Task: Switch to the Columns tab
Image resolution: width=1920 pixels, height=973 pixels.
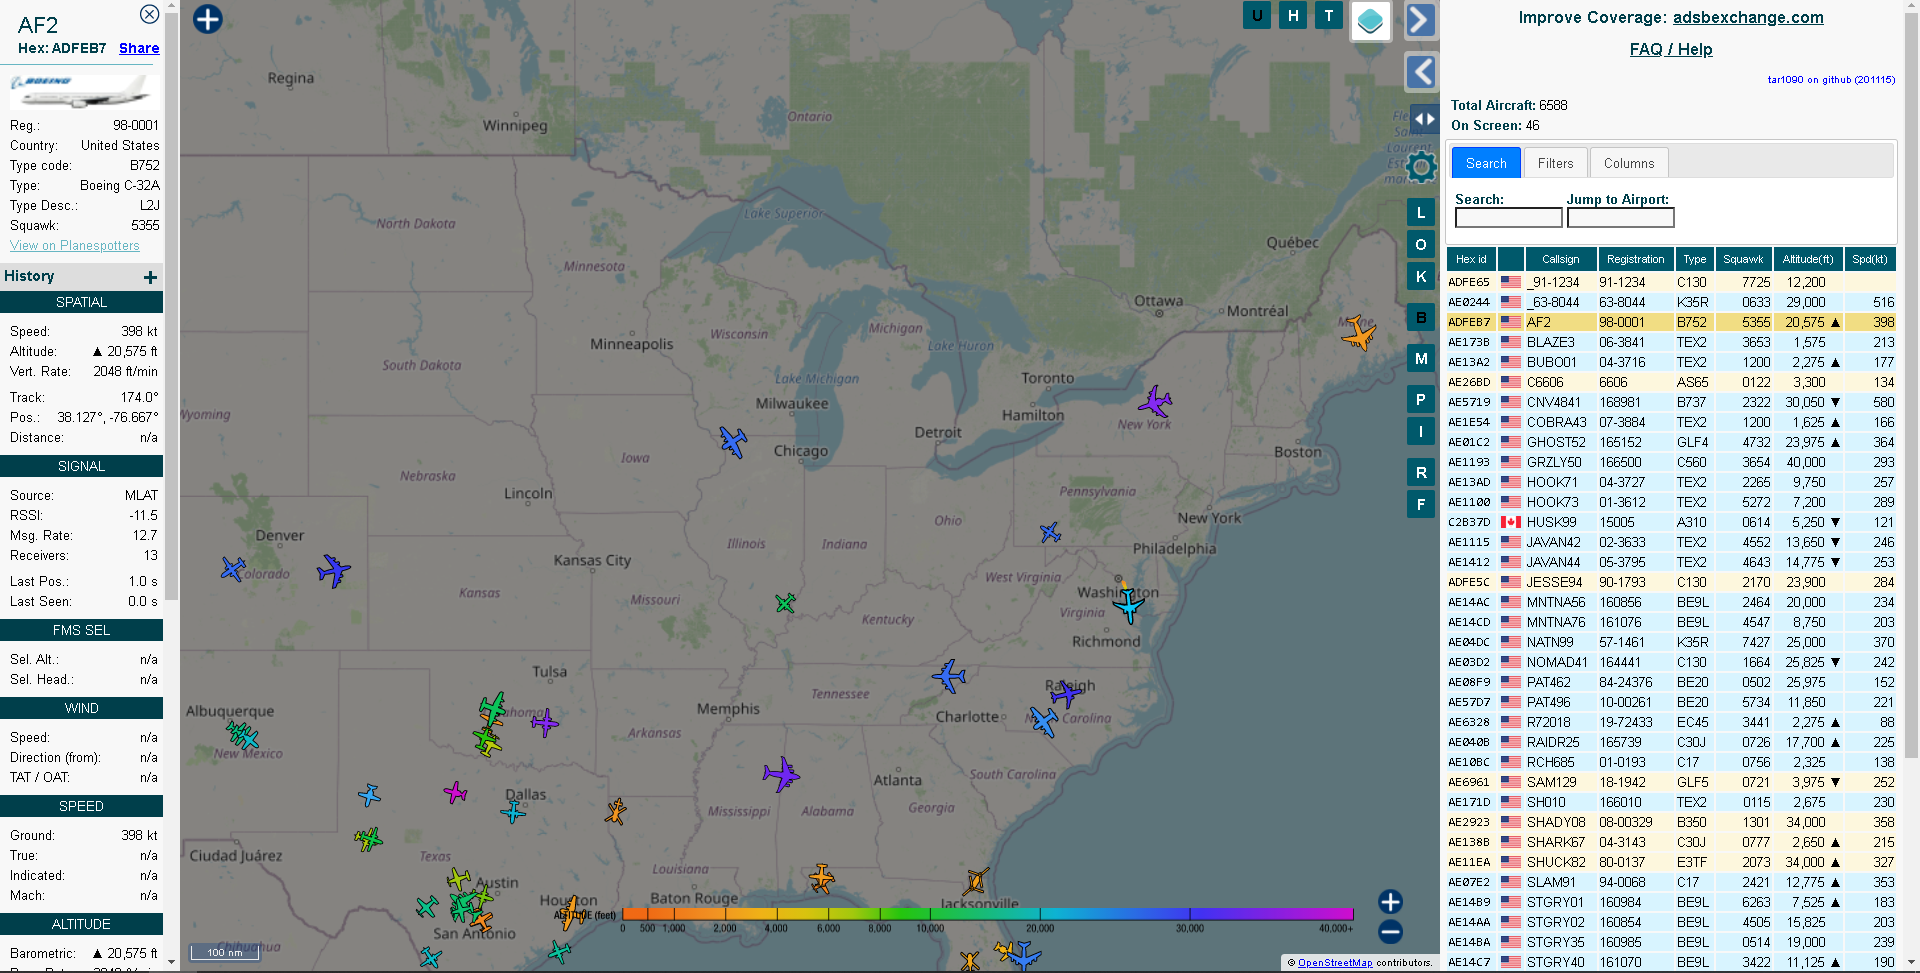Action: tap(1629, 163)
